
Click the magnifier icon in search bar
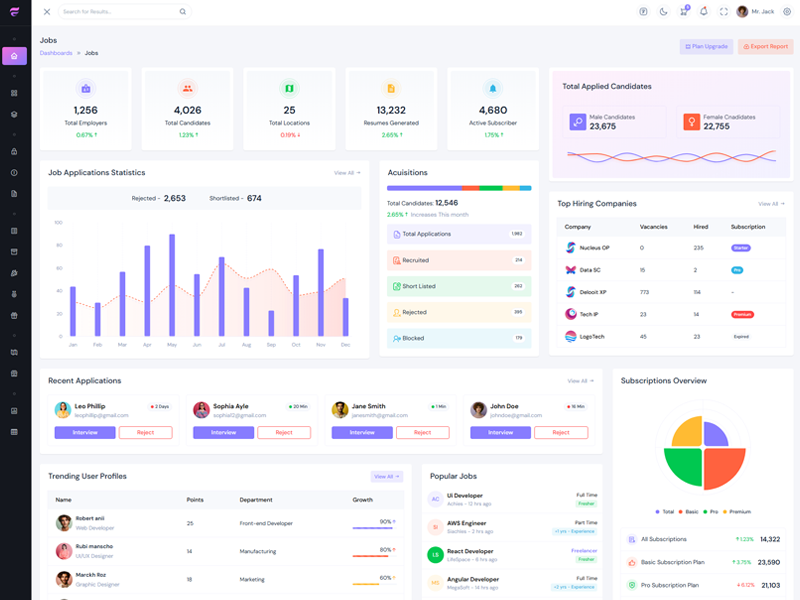(183, 12)
